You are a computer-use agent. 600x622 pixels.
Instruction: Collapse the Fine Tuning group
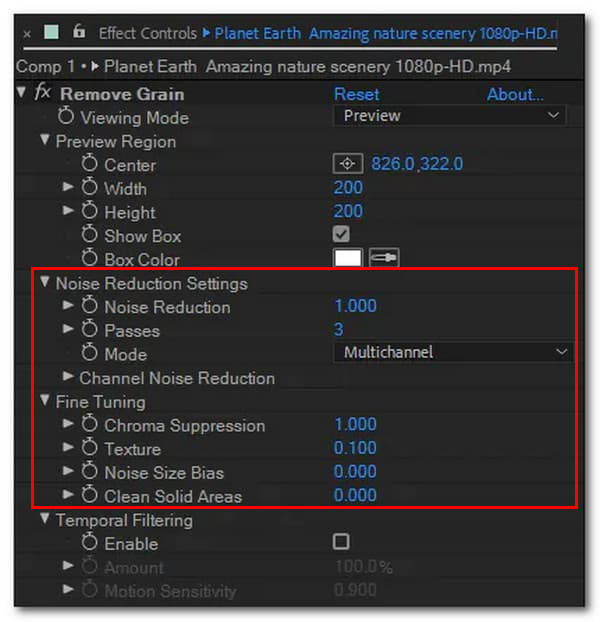pos(45,400)
